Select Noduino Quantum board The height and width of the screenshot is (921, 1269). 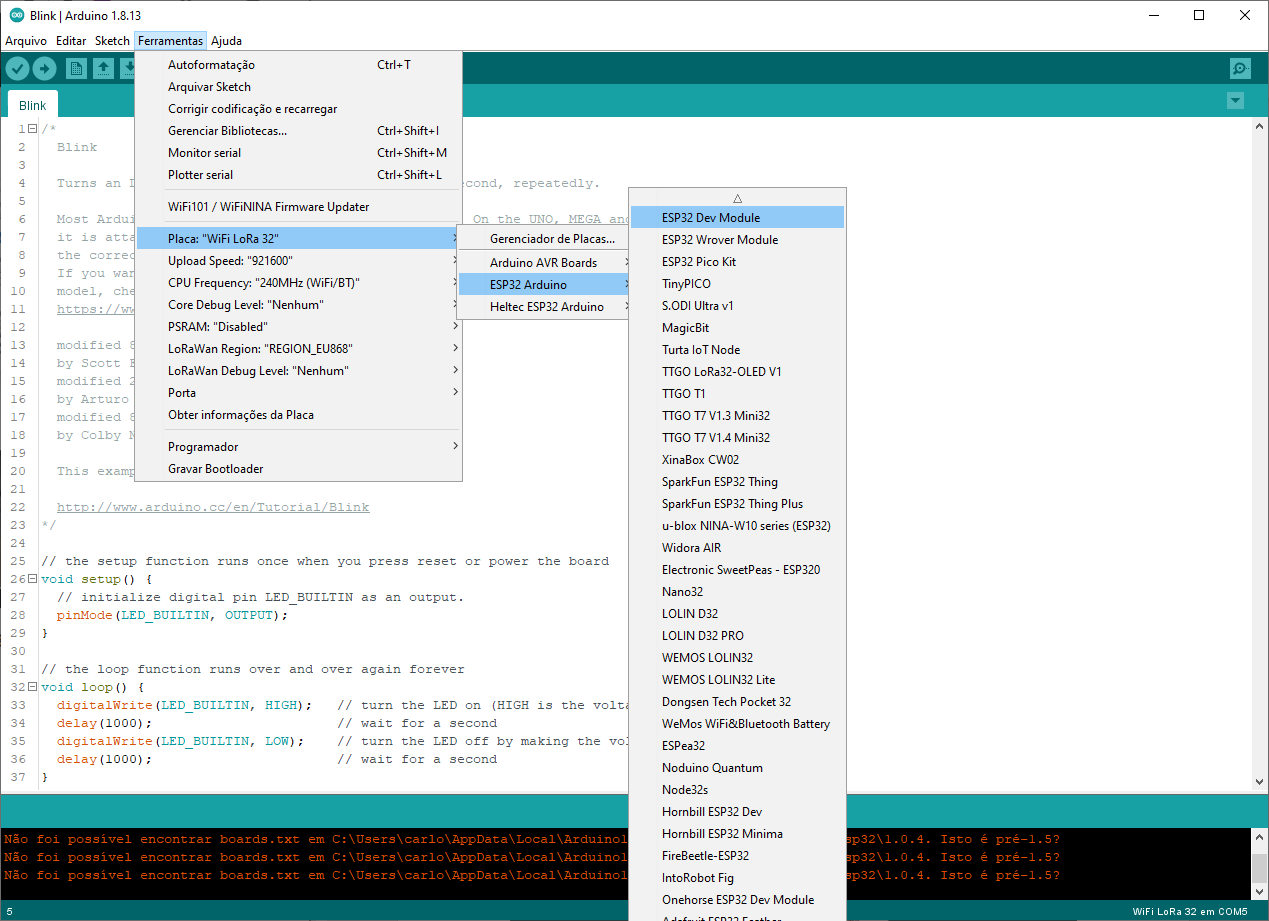[738, 768]
